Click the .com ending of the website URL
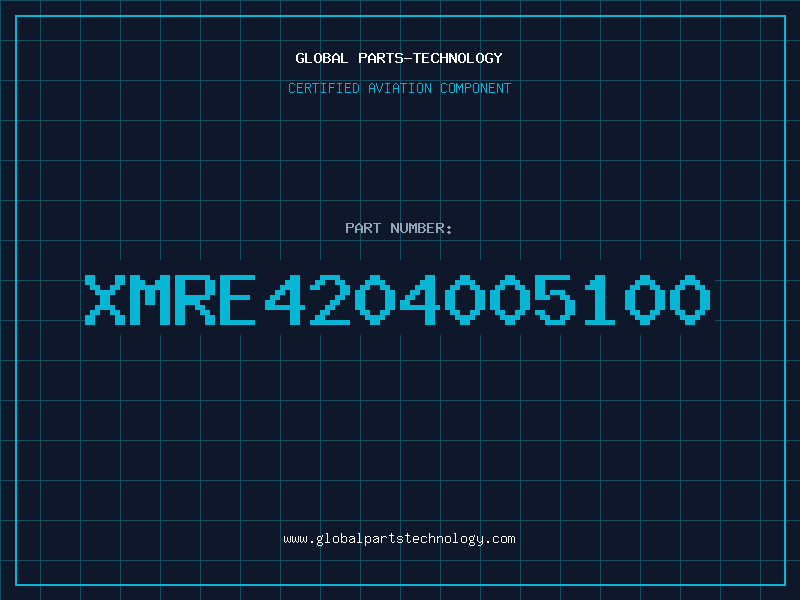 [500, 539]
